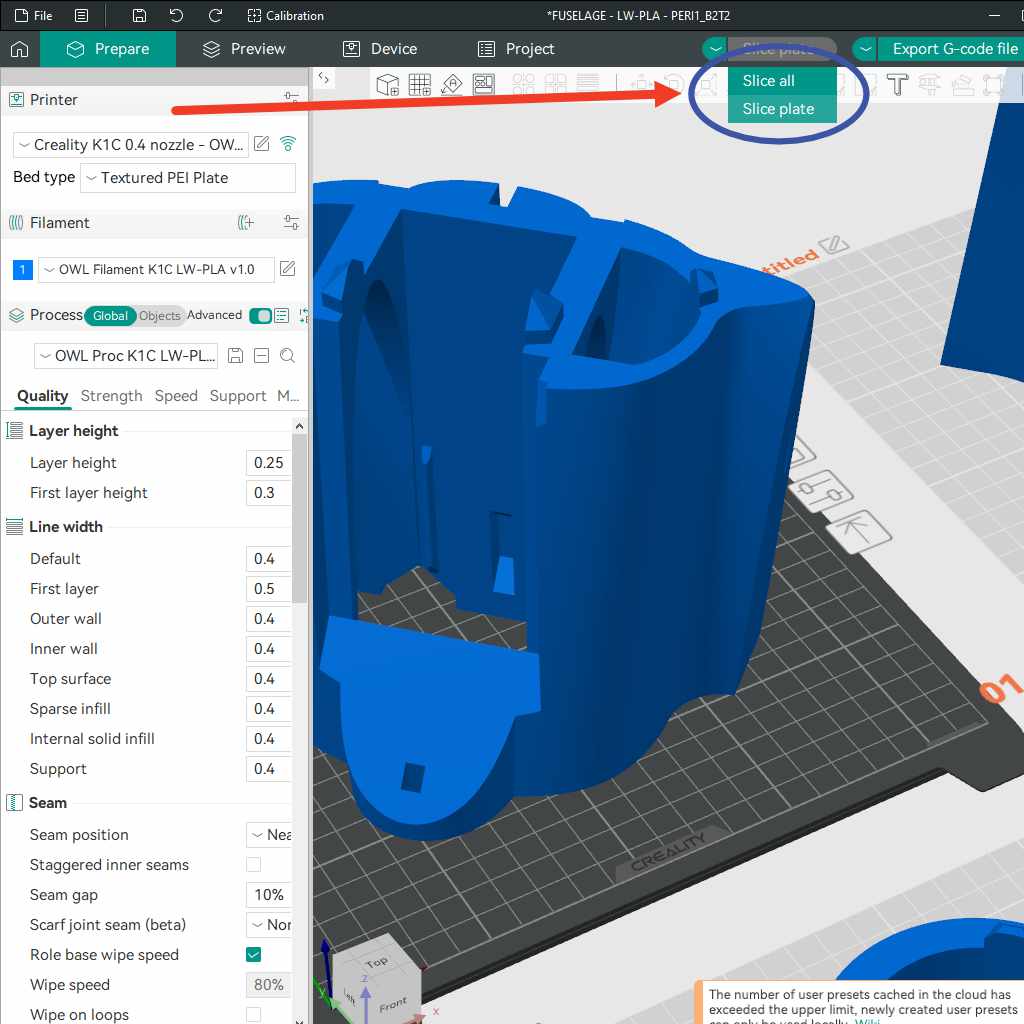Choose Slice all from the menu

[768, 81]
